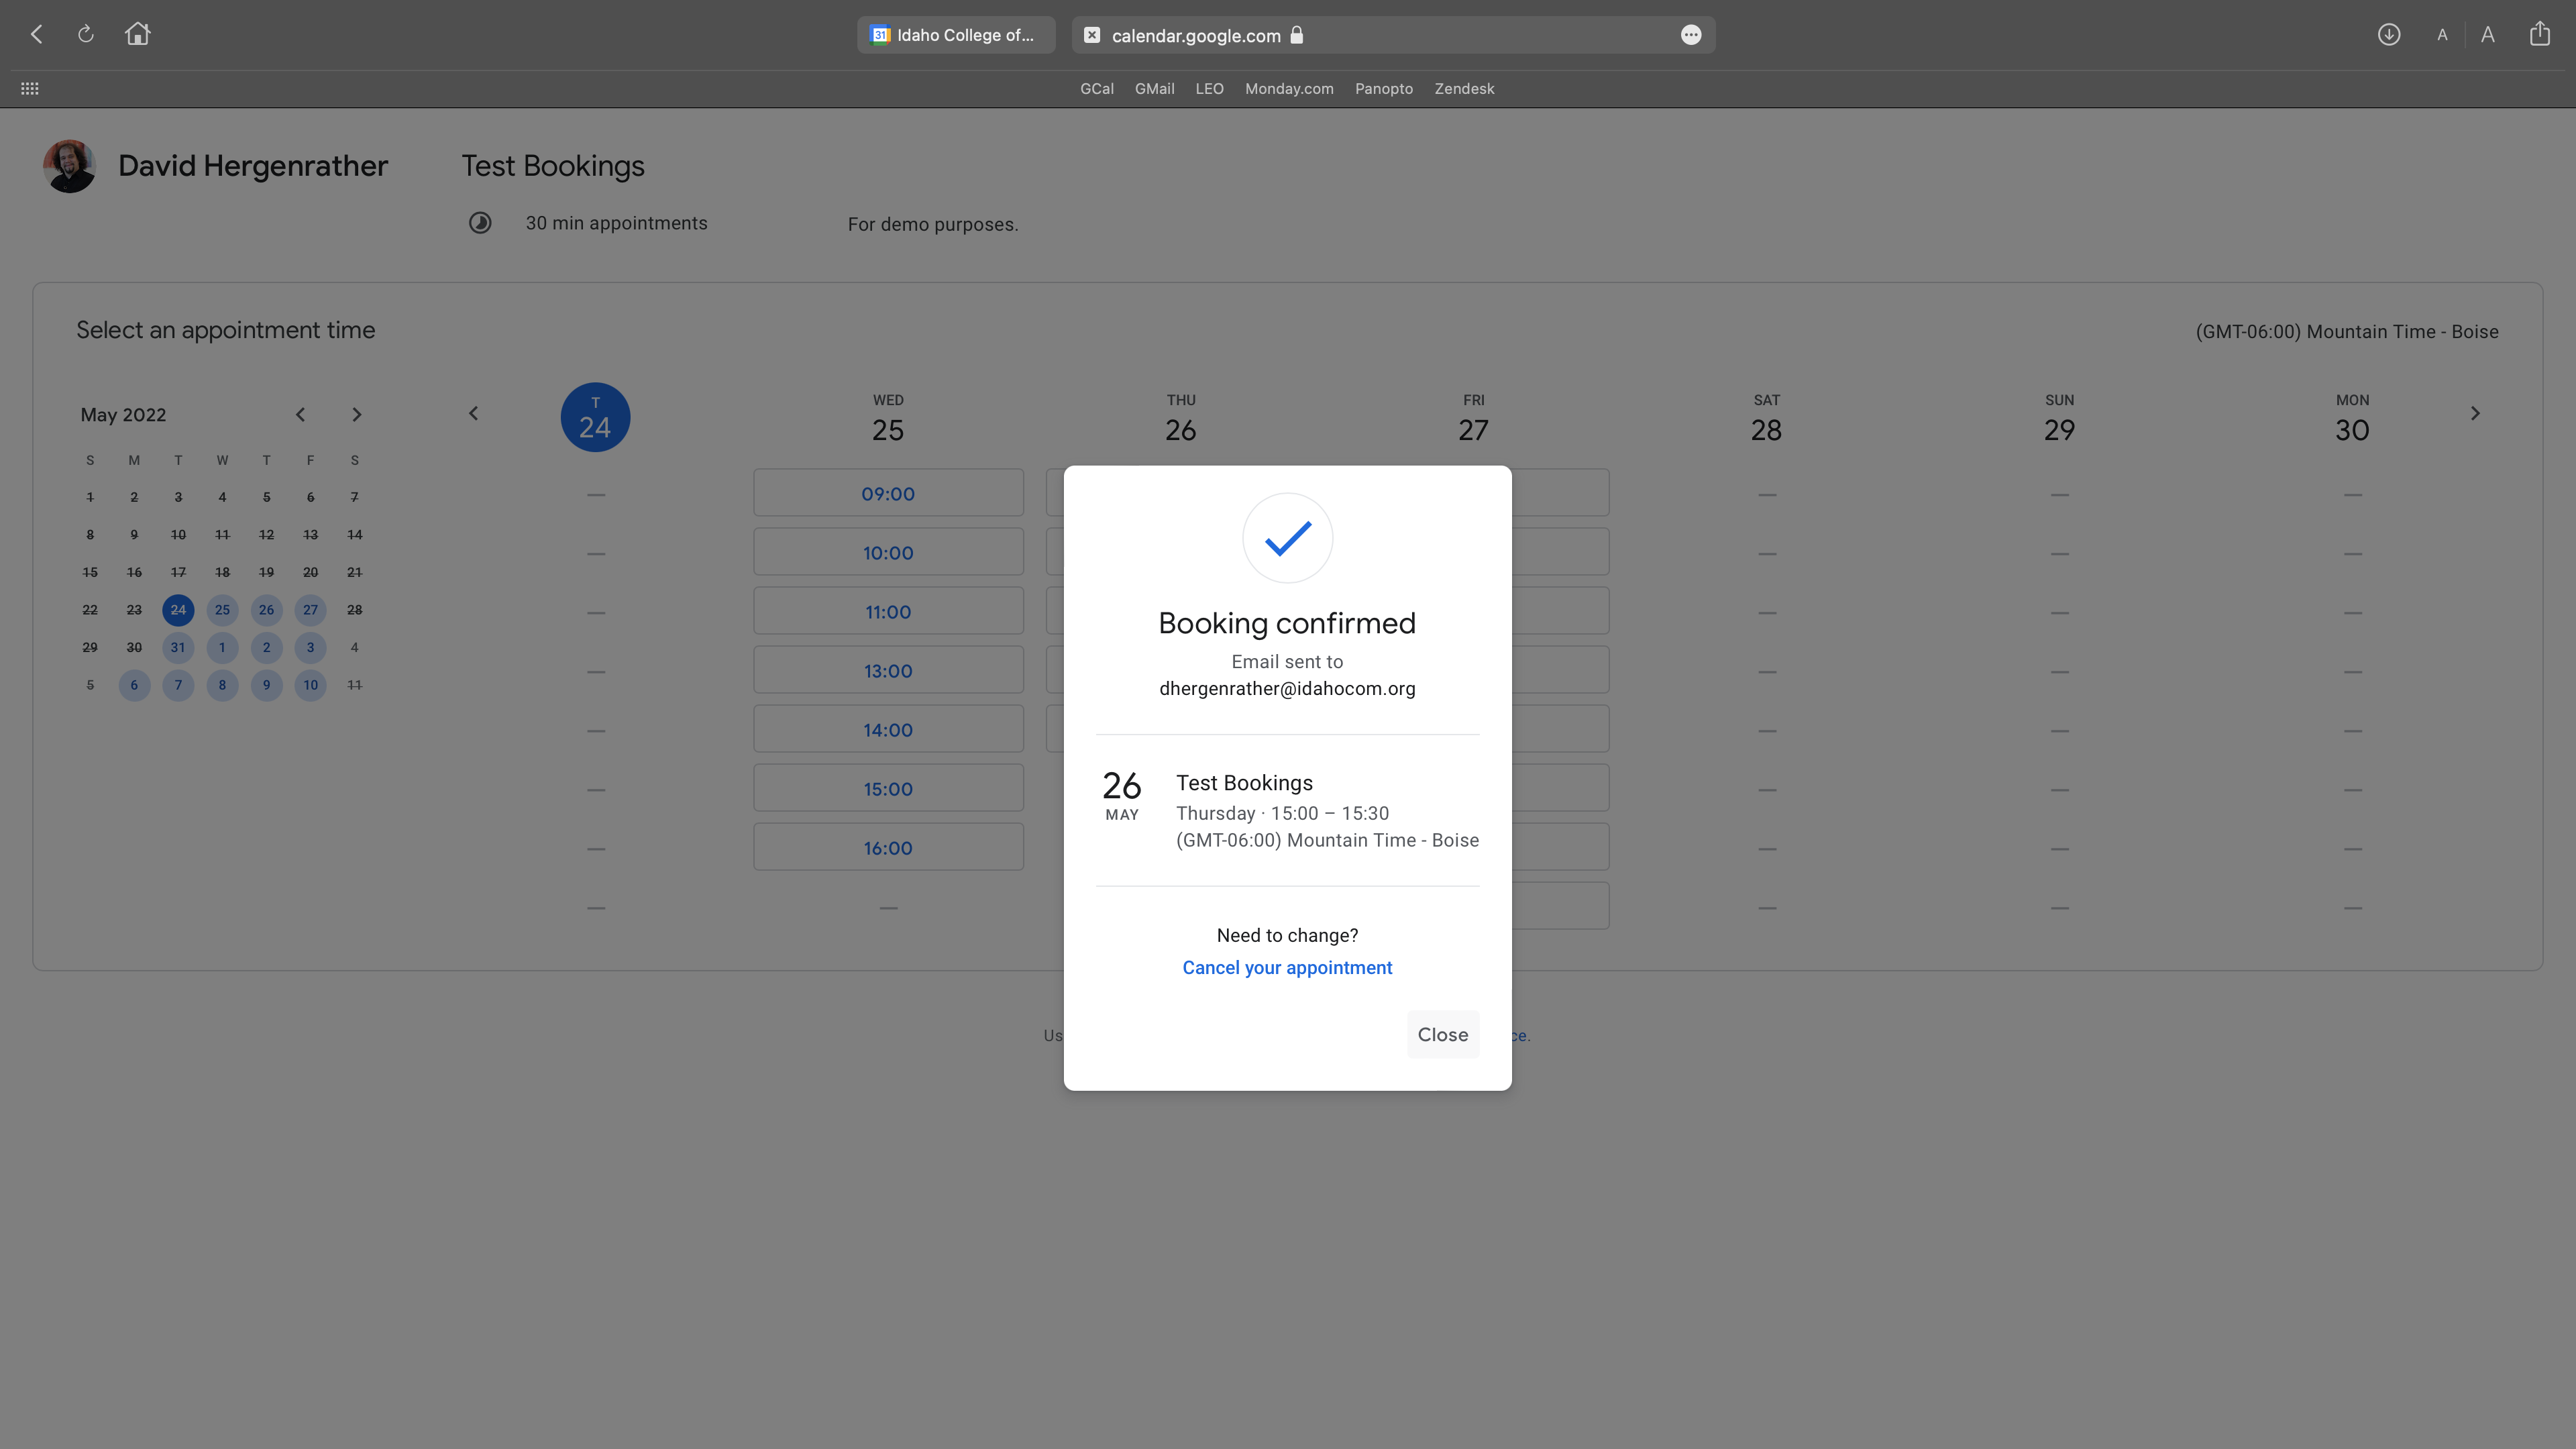Open the Monday.com bookmark
The width and height of the screenshot is (2576, 1449).
click(x=1289, y=89)
